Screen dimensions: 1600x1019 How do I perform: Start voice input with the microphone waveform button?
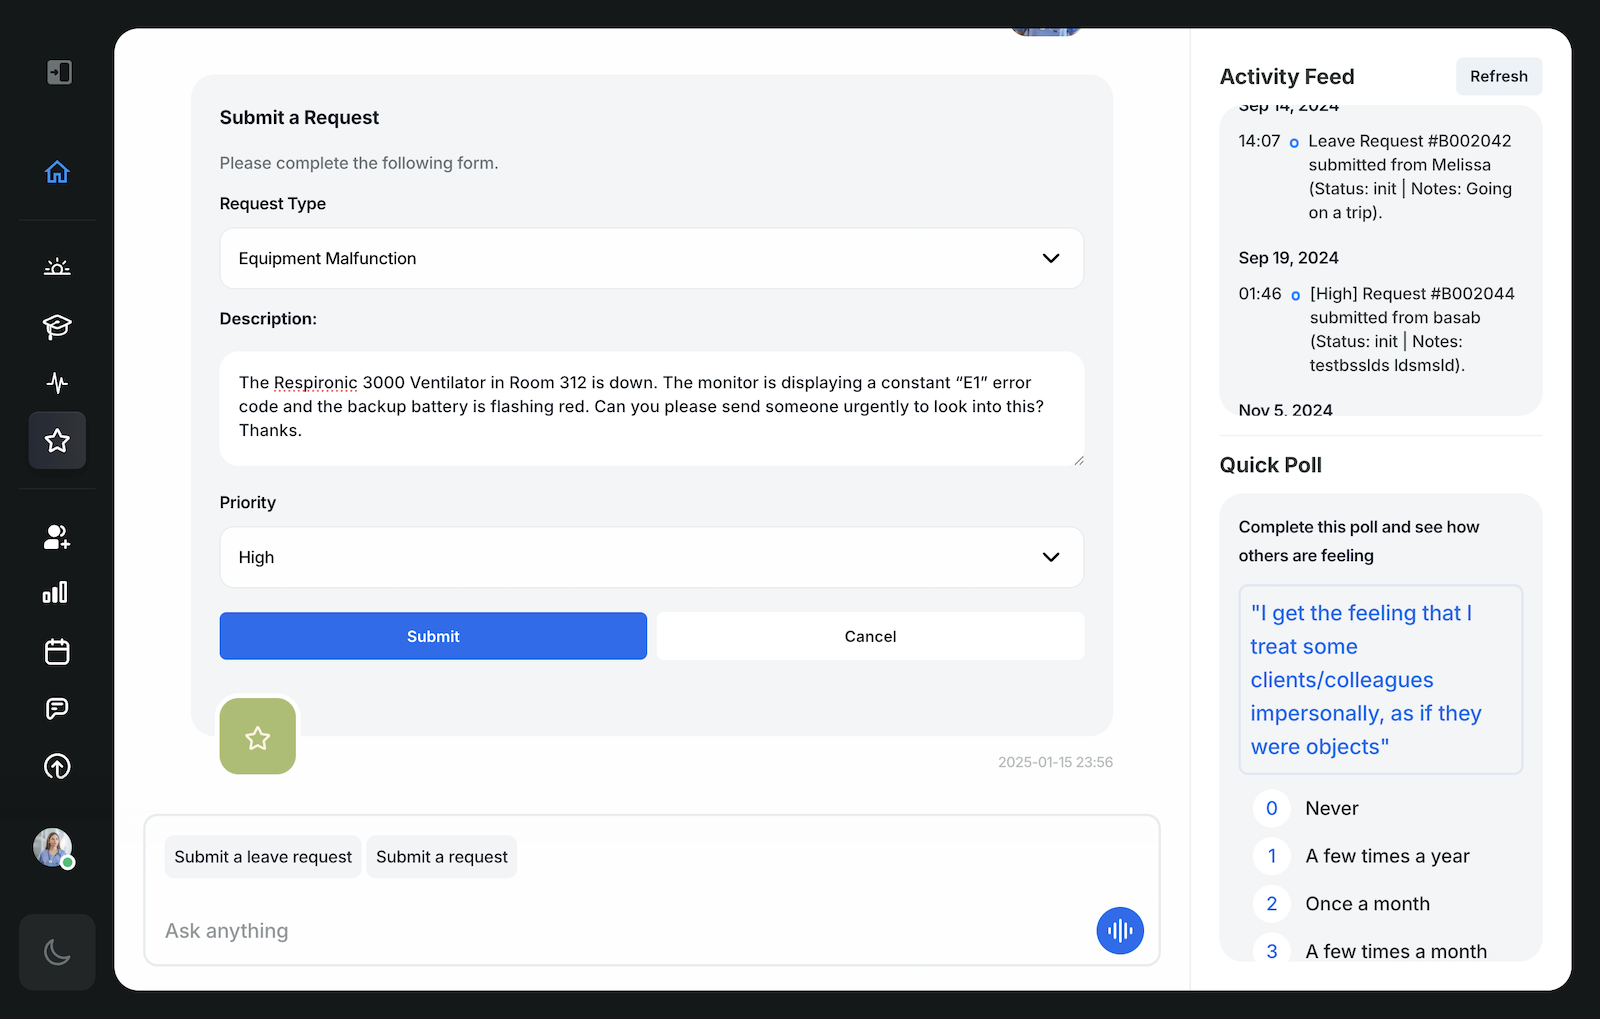tap(1119, 930)
